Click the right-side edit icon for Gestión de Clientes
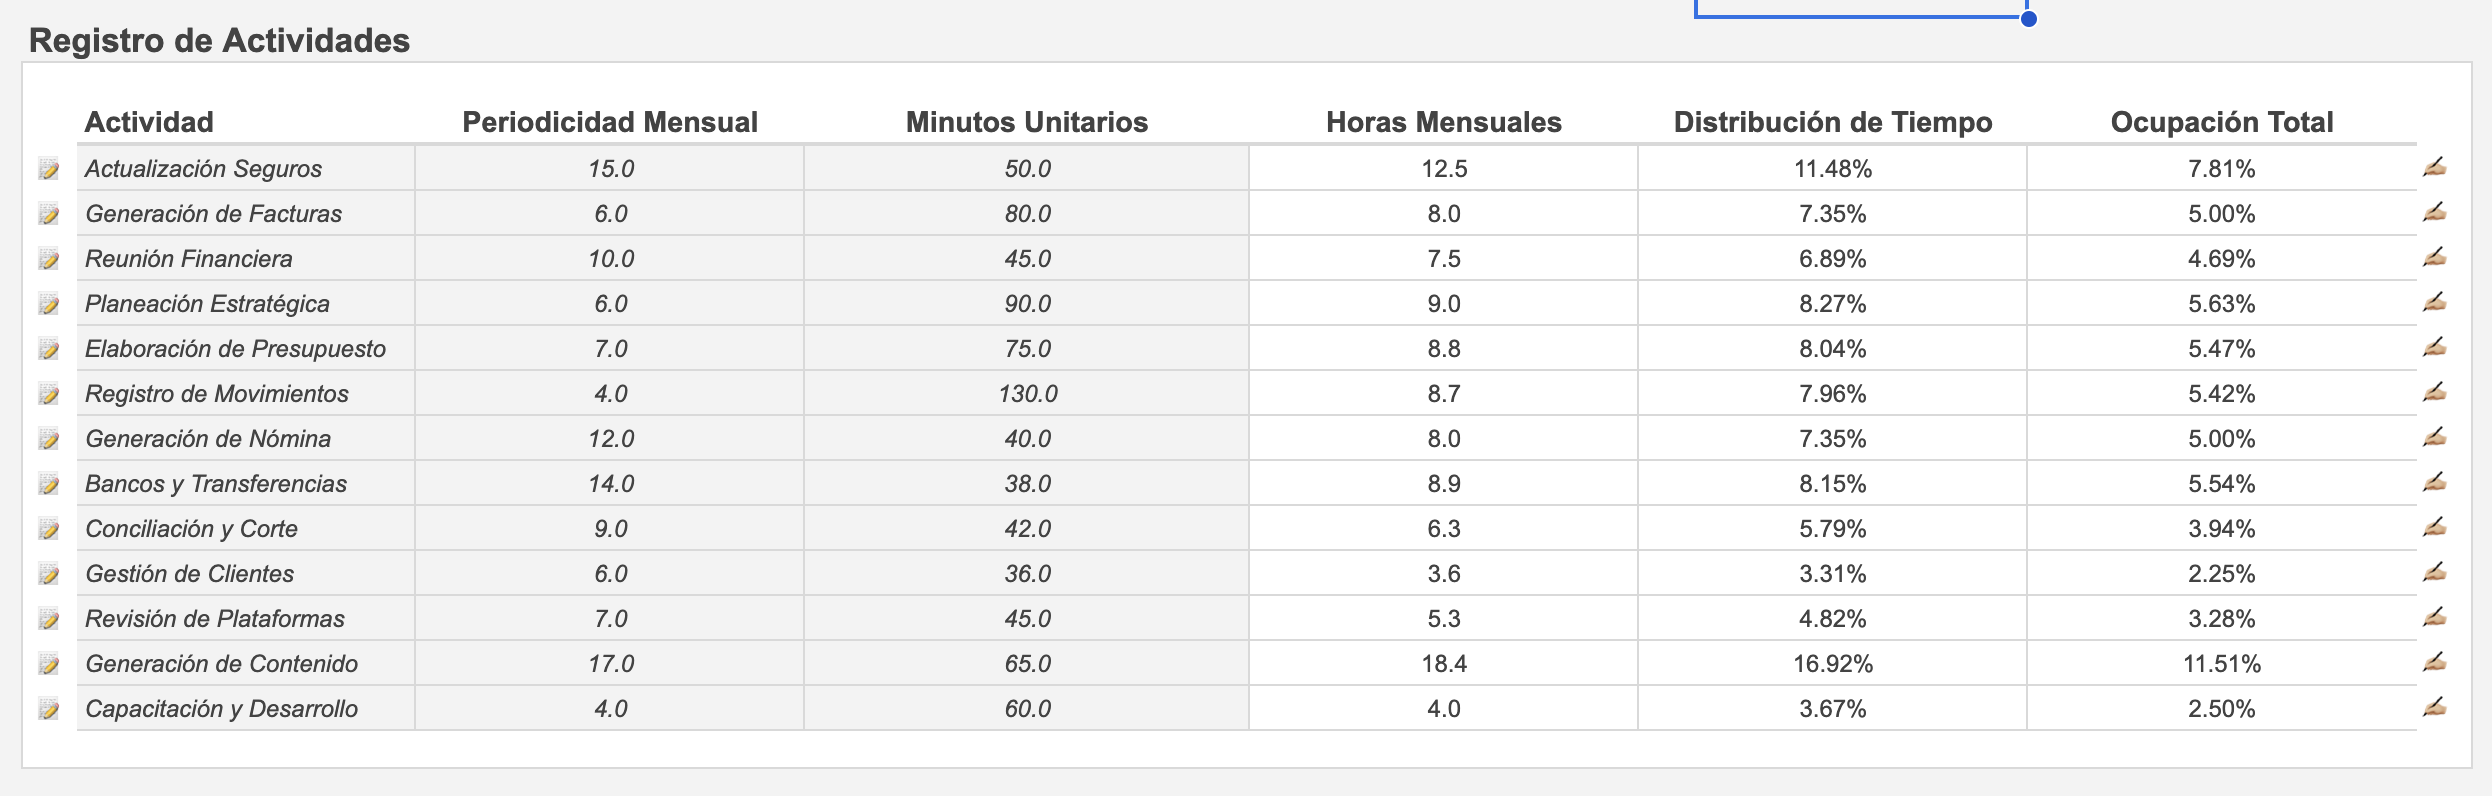The height and width of the screenshot is (796, 2492). pos(2434,573)
